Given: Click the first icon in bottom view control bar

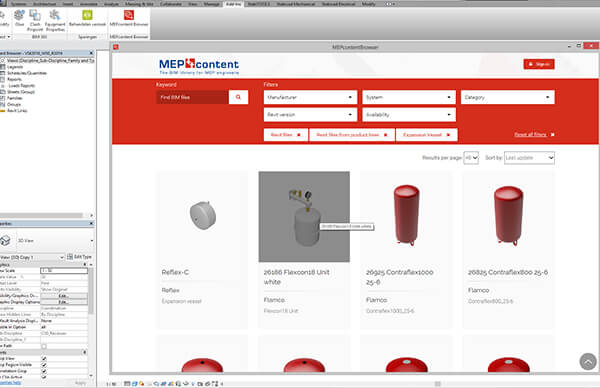Looking at the screenshot, I should click(x=127, y=383).
